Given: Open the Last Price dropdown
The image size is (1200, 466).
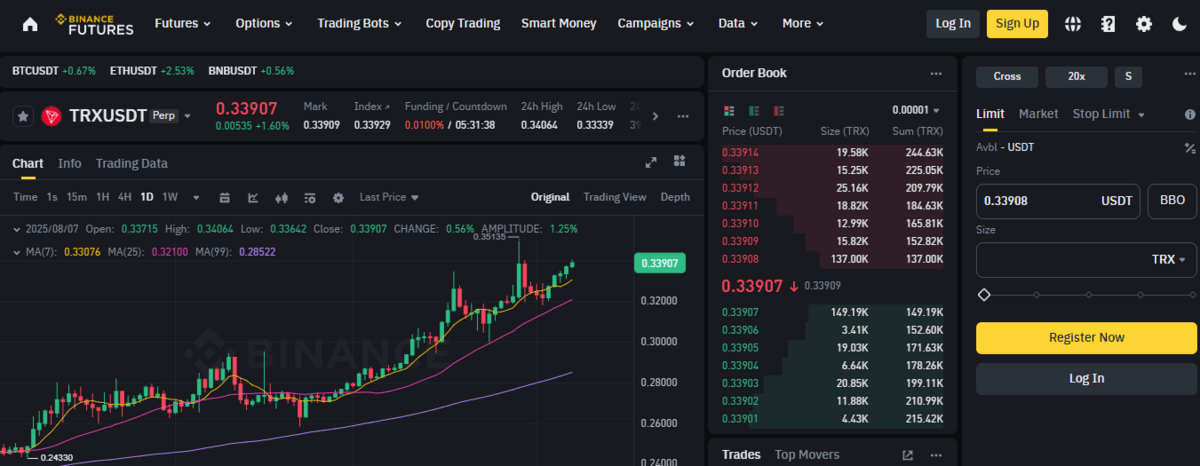Looking at the screenshot, I should 389,197.
